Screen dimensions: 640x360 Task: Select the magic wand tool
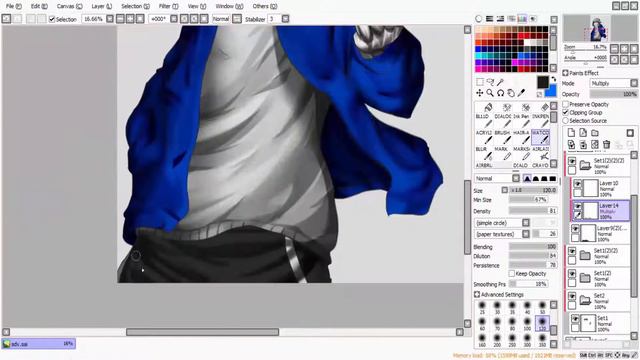click(500, 82)
